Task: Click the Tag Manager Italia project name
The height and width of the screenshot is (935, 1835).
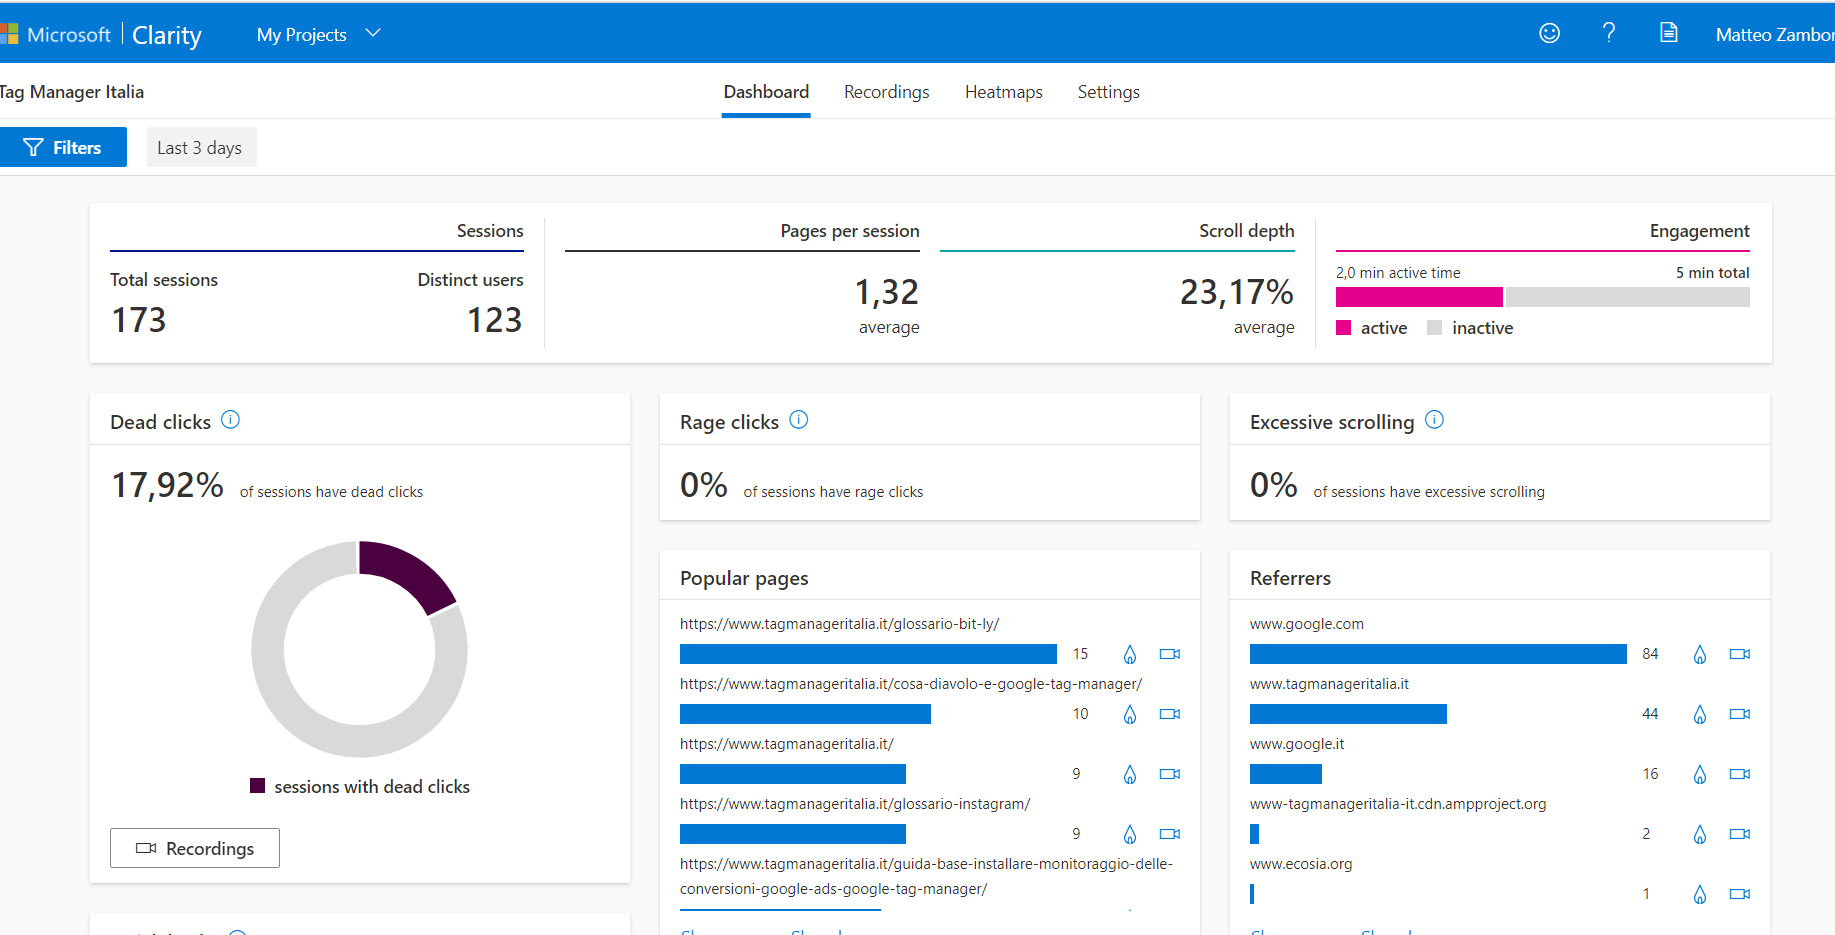Action: click(72, 92)
